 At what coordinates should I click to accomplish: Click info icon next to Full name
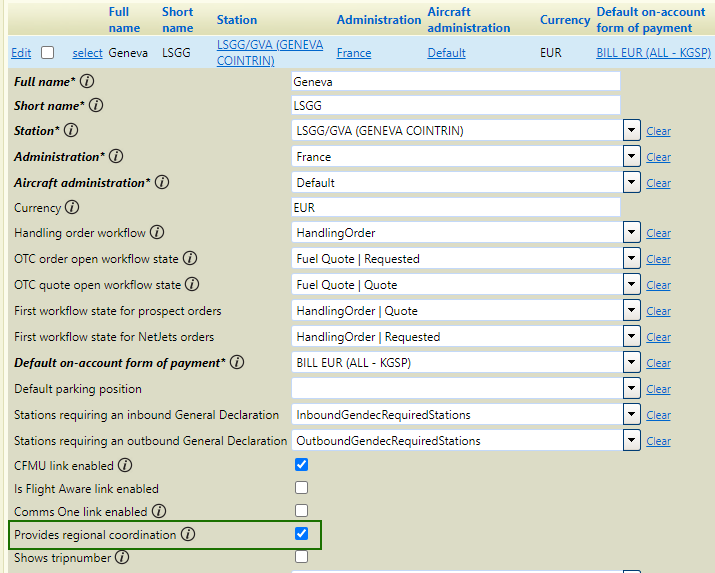pos(87,81)
